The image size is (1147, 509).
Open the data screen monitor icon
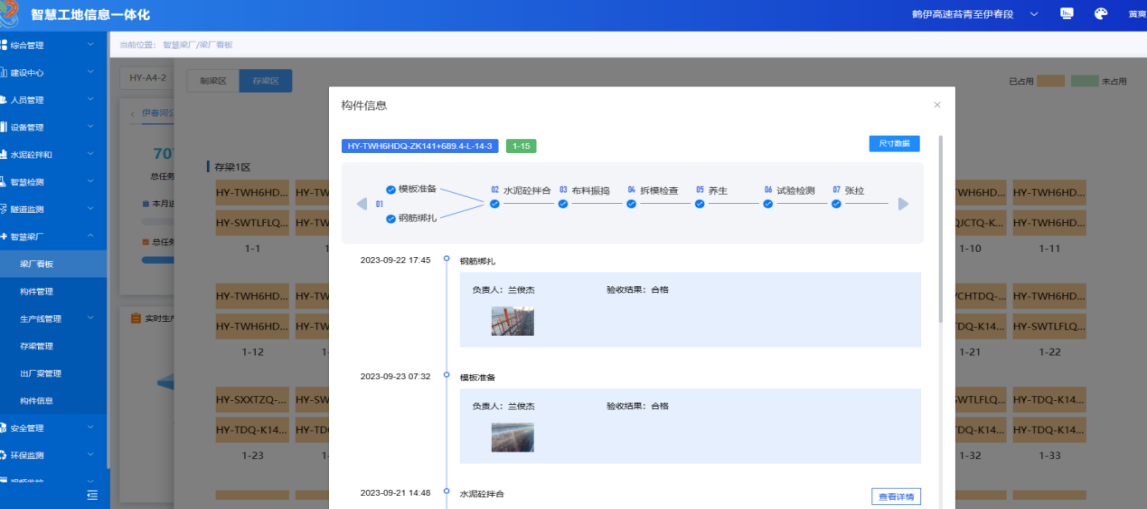[1067, 14]
